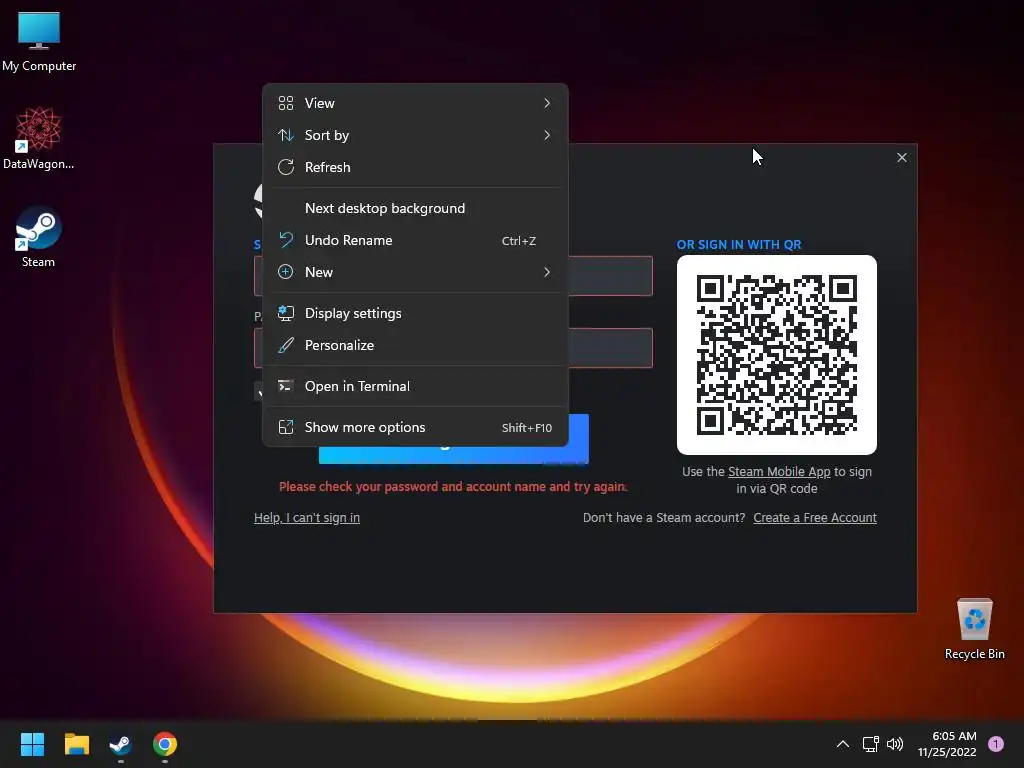Screen dimensions: 1024x768
Task: Focus the Steam password field
Action: point(610,347)
